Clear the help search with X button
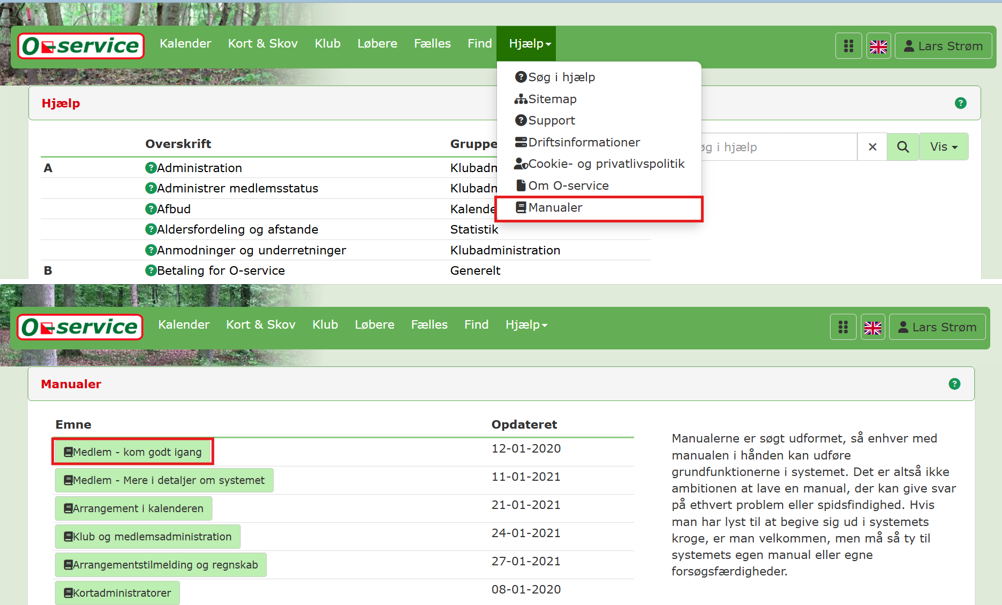This screenshot has width=1002, height=605. (872, 147)
